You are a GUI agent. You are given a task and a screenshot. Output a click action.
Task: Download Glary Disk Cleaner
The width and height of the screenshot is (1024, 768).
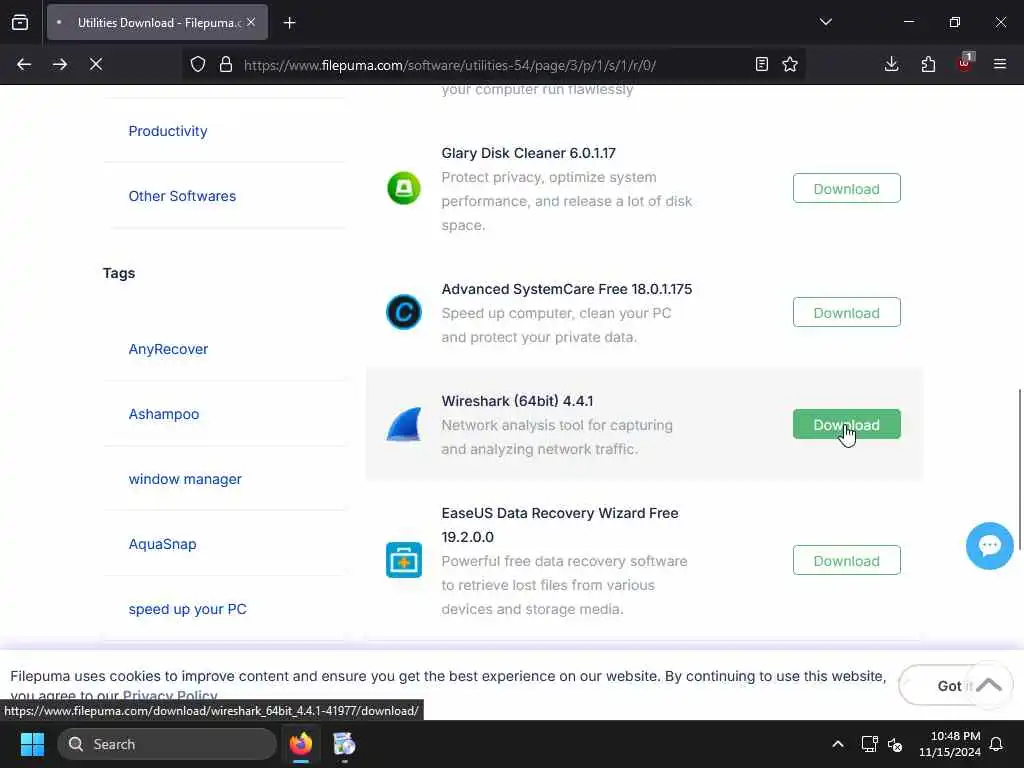pyautogui.click(x=846, y=188)
